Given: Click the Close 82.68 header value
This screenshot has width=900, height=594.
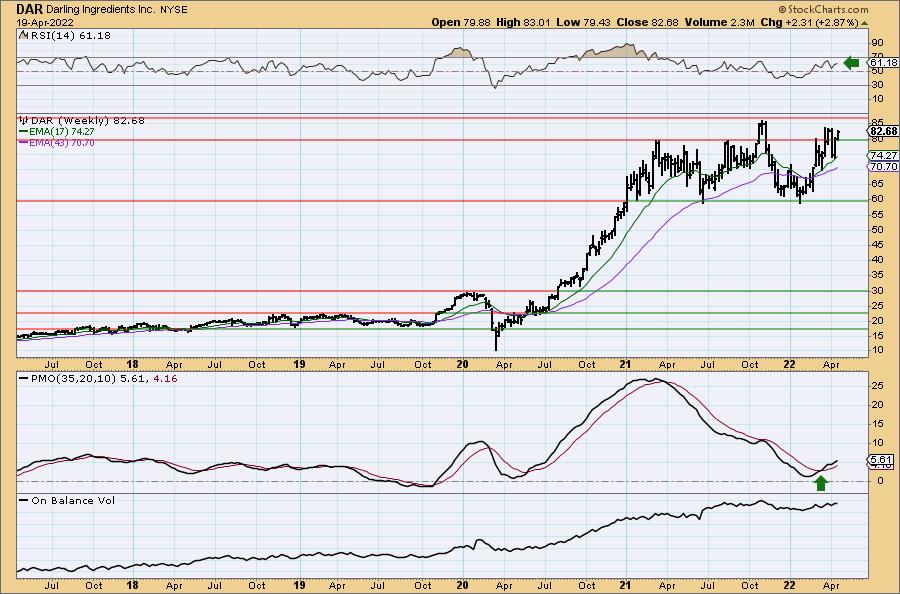Looking at the screenshot, I should click(x=647, y=22).
